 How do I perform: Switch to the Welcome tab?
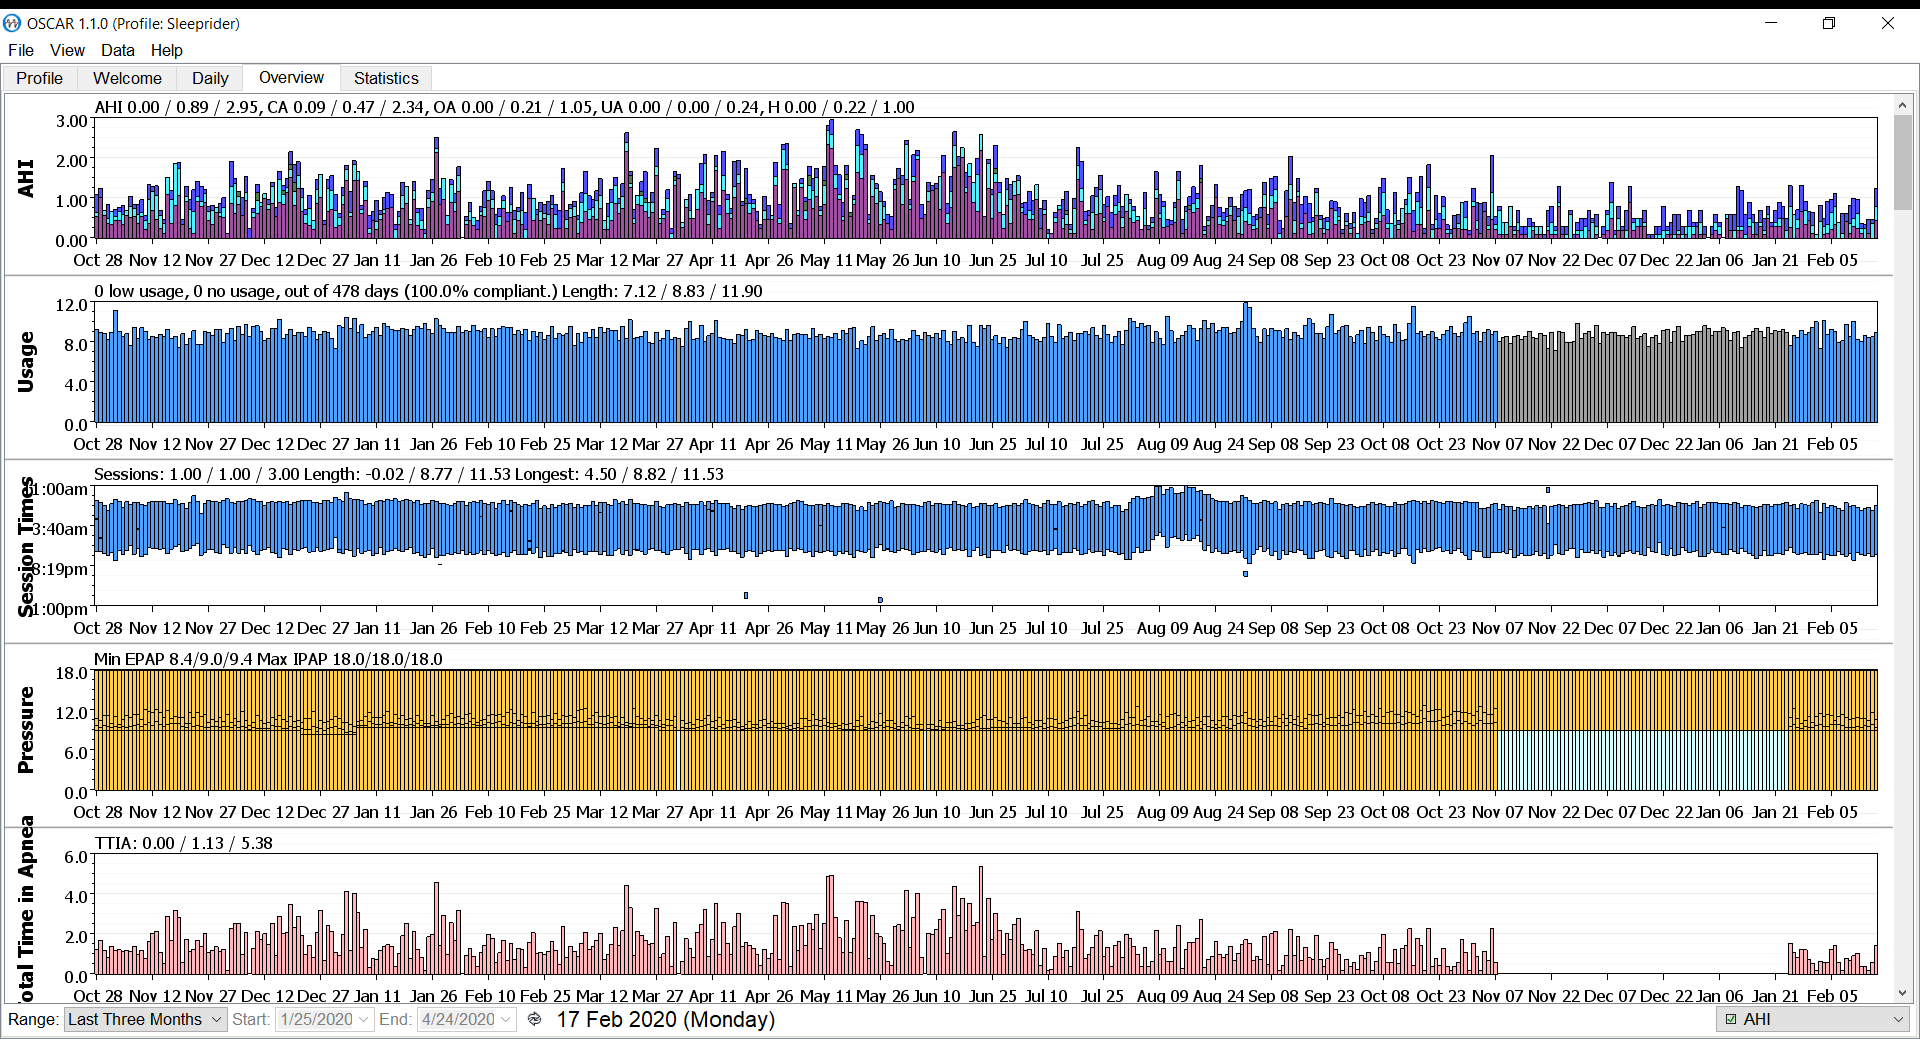(127, 78)
